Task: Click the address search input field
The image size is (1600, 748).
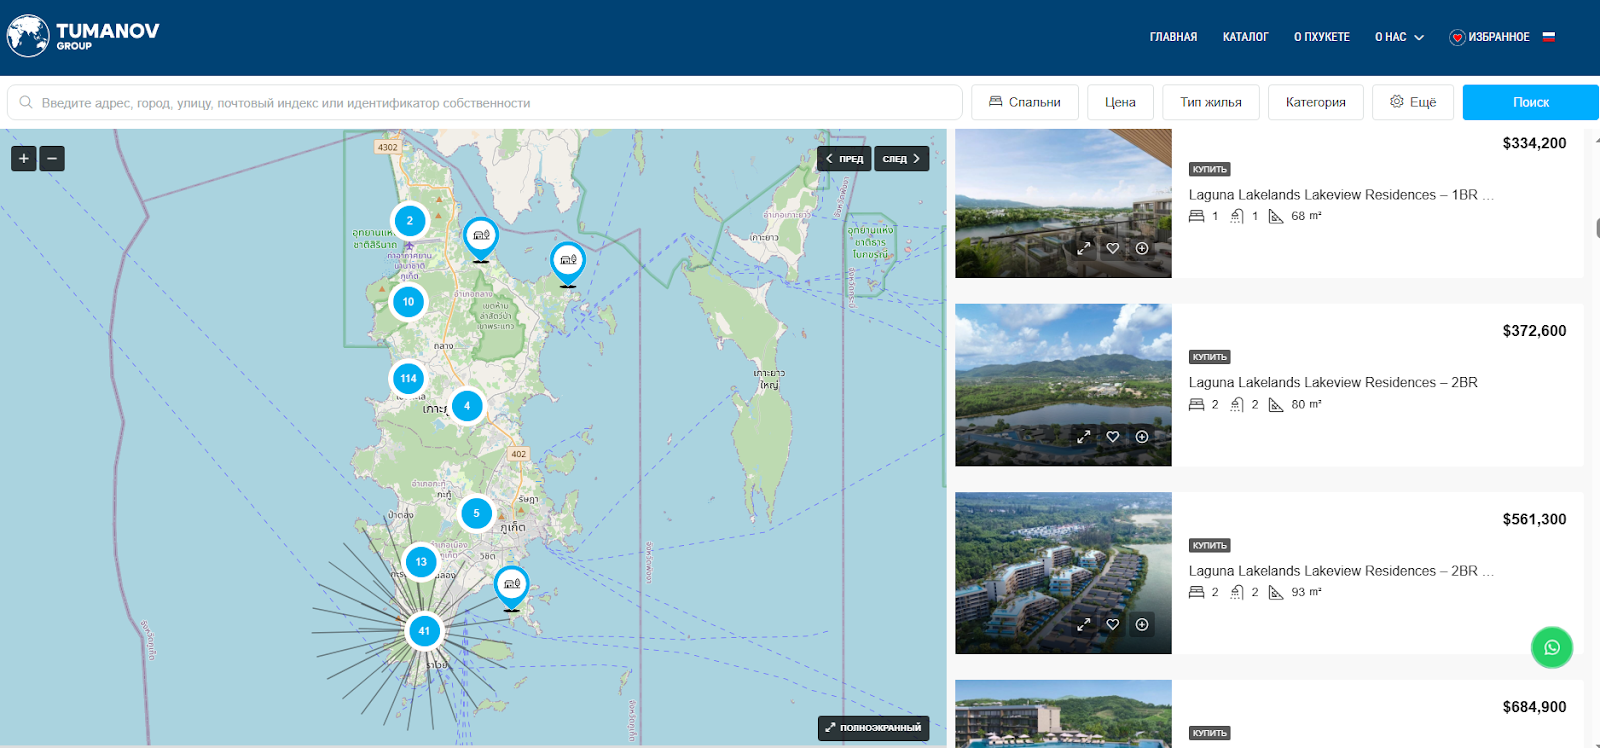Action: click(485, 102)
